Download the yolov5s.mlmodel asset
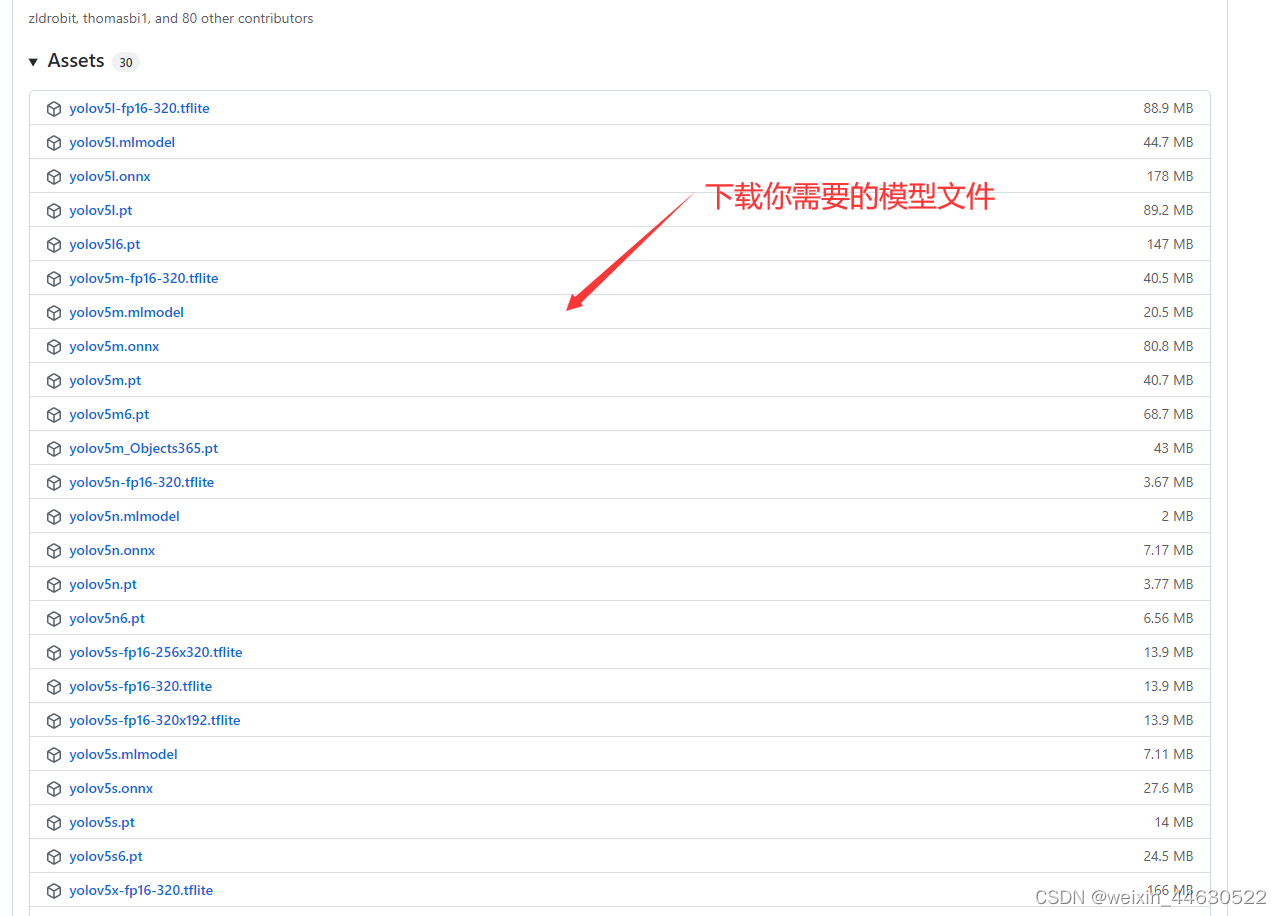The image size is (1281, 916). click(124, 754)
